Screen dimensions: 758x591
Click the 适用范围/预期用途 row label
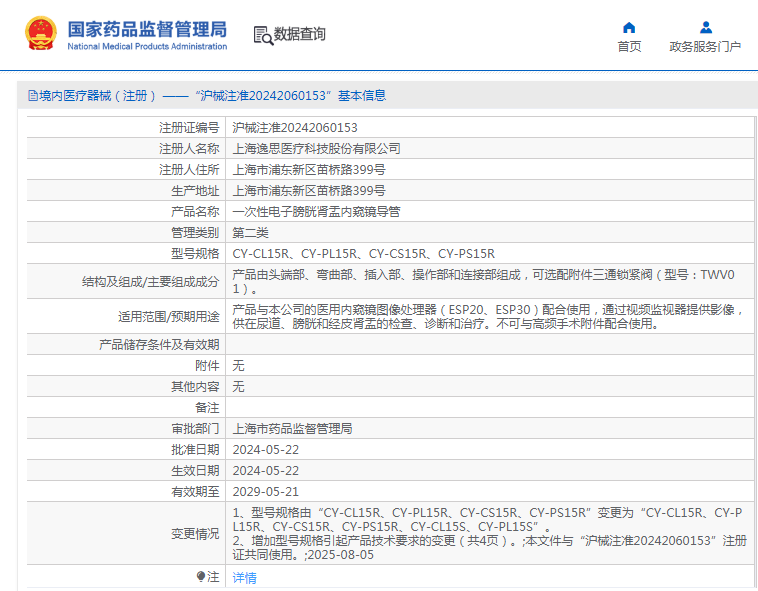tap(169, 317)
